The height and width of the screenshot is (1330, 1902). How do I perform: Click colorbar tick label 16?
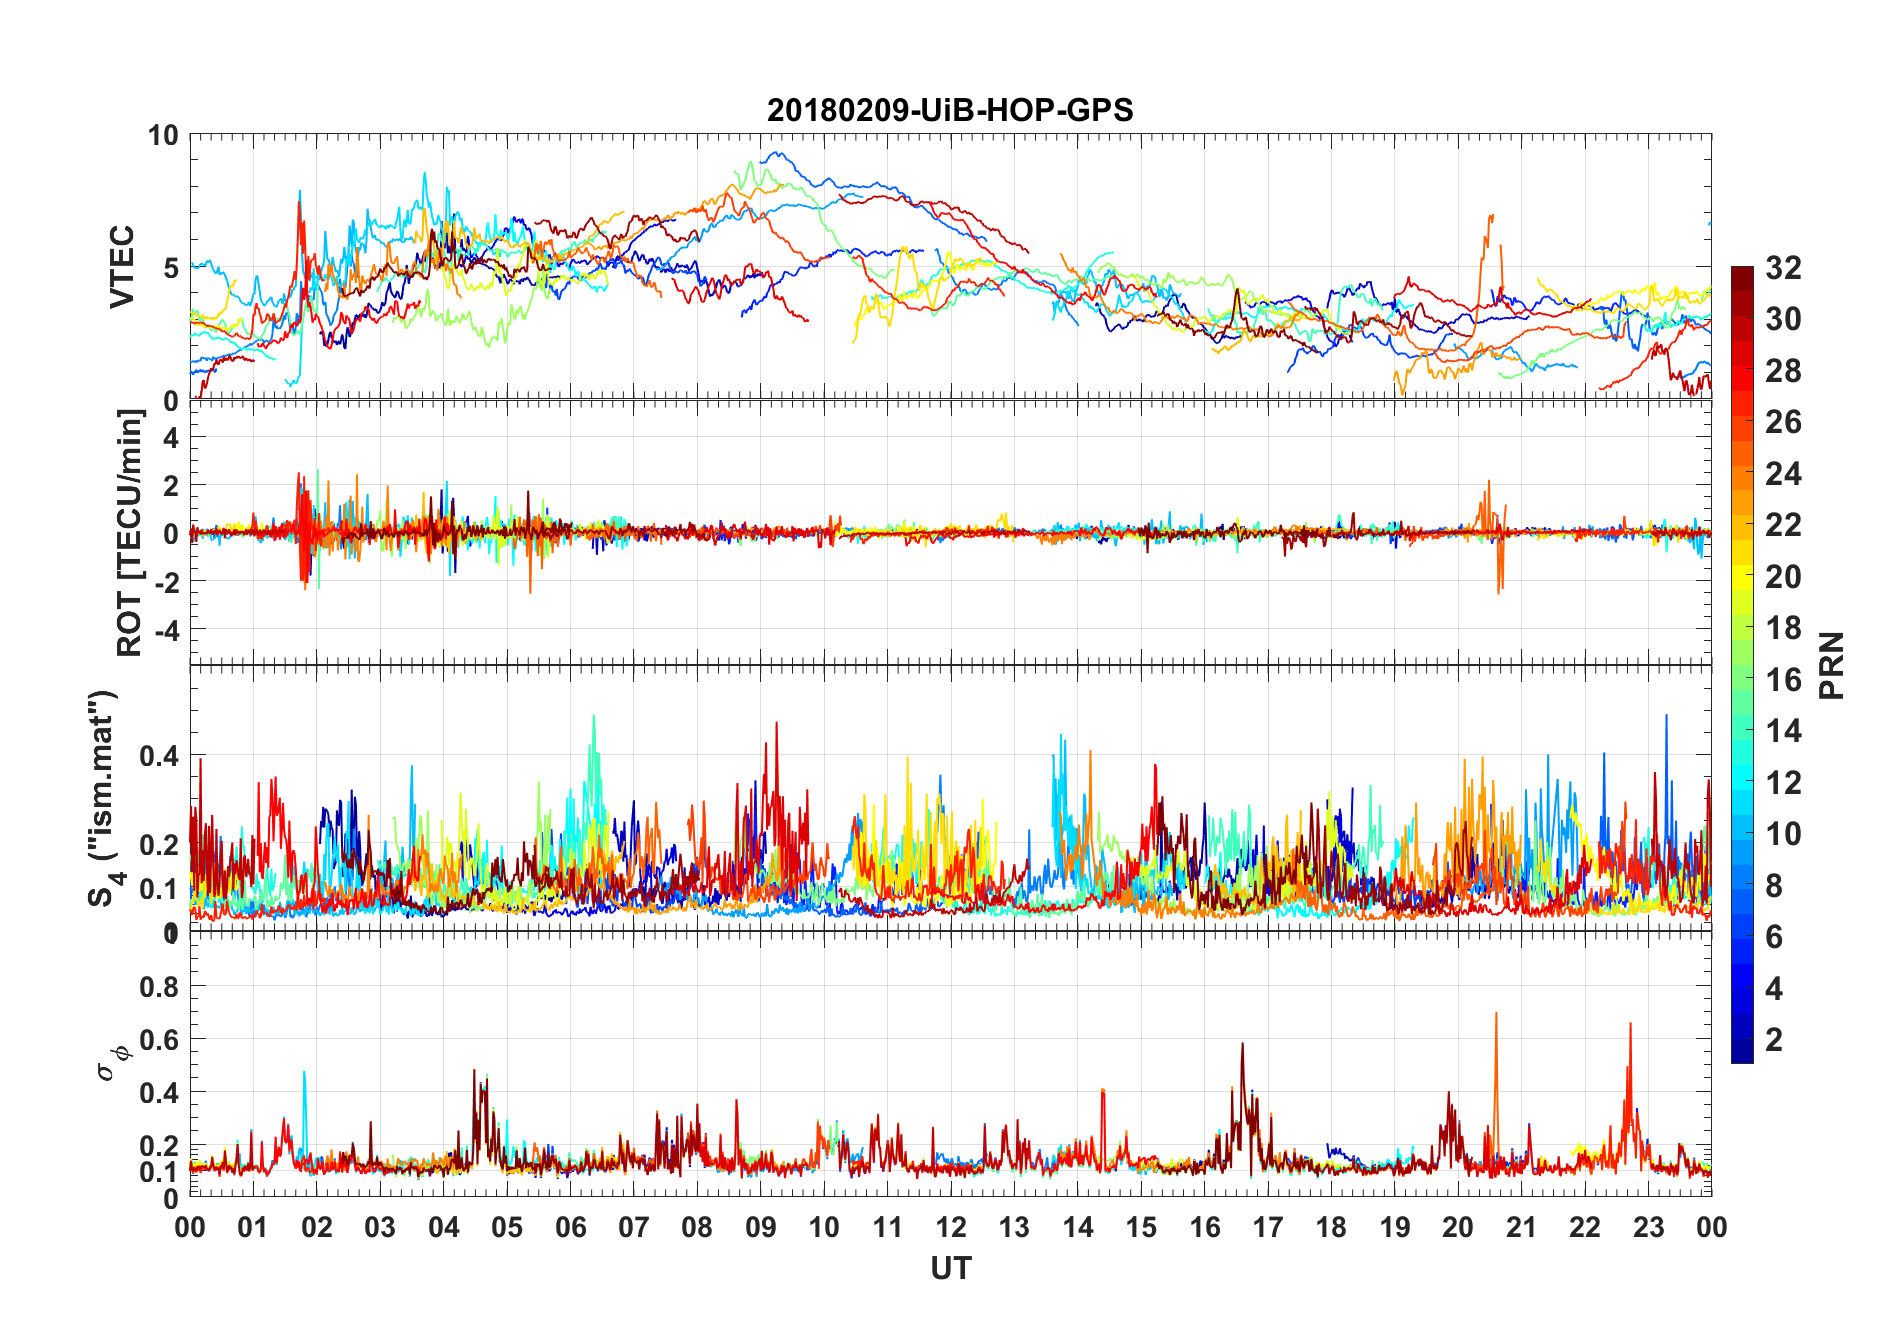click(1783, 680)
